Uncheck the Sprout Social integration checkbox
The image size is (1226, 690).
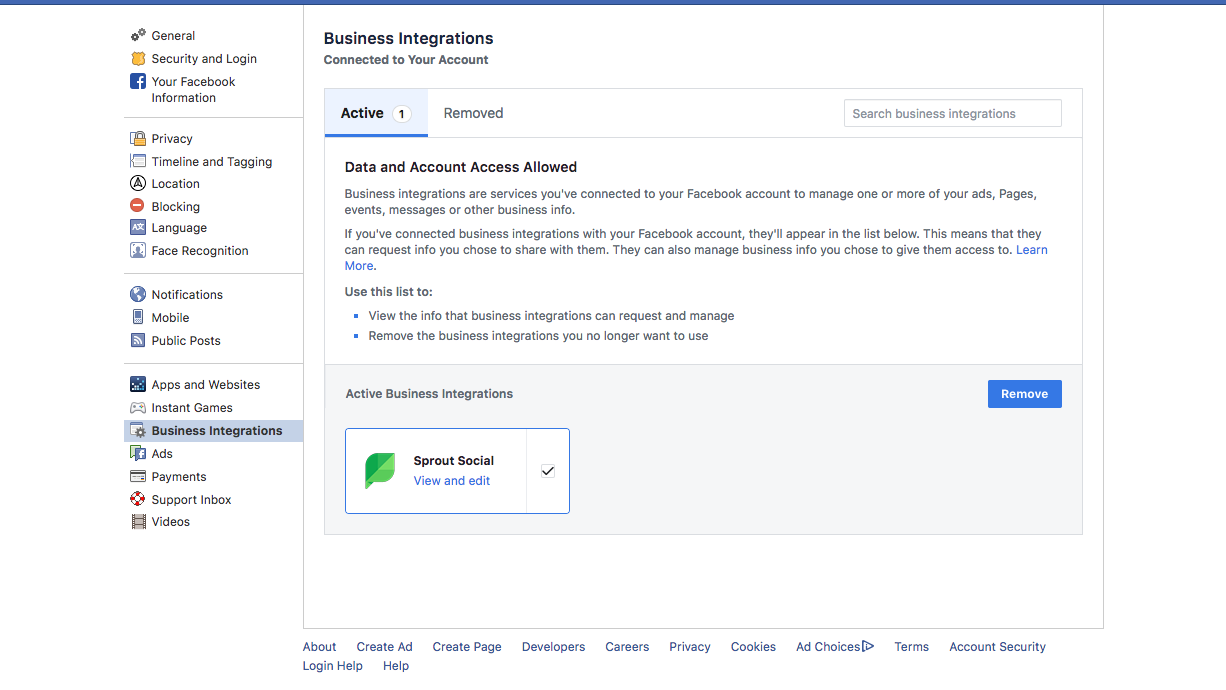pyautogui.click(x=547, y=470)
